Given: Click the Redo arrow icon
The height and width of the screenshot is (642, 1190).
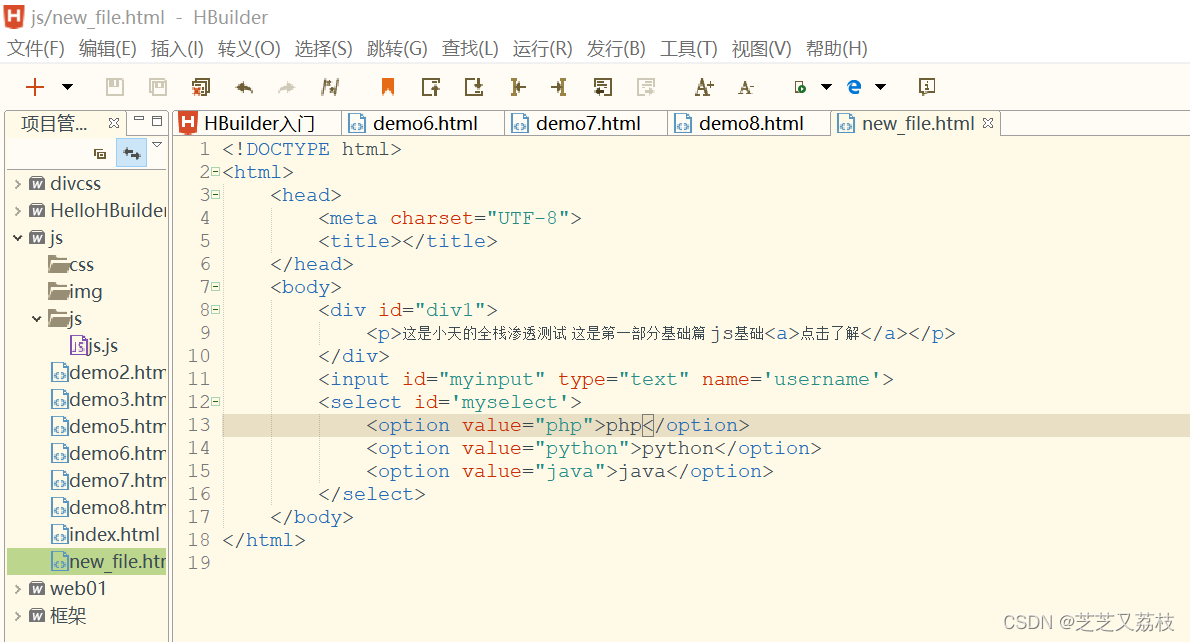Looking at the screenshot, I should 286,87.
